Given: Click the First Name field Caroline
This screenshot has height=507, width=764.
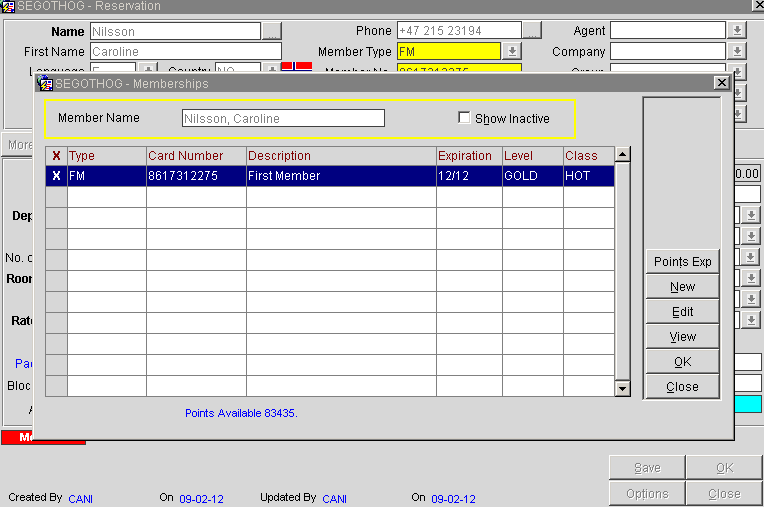Looking at the screenshot, I should click(186, 52).
